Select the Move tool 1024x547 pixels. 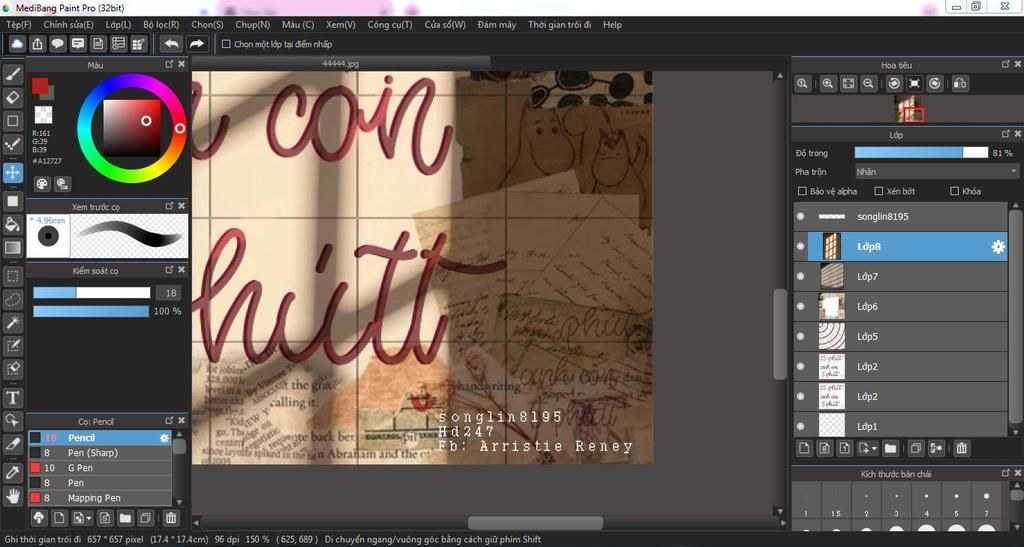point(12,172)
